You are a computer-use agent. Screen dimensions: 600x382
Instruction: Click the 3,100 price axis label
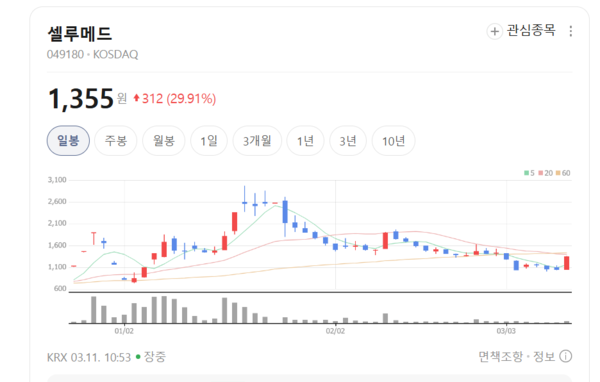[57, 180]
